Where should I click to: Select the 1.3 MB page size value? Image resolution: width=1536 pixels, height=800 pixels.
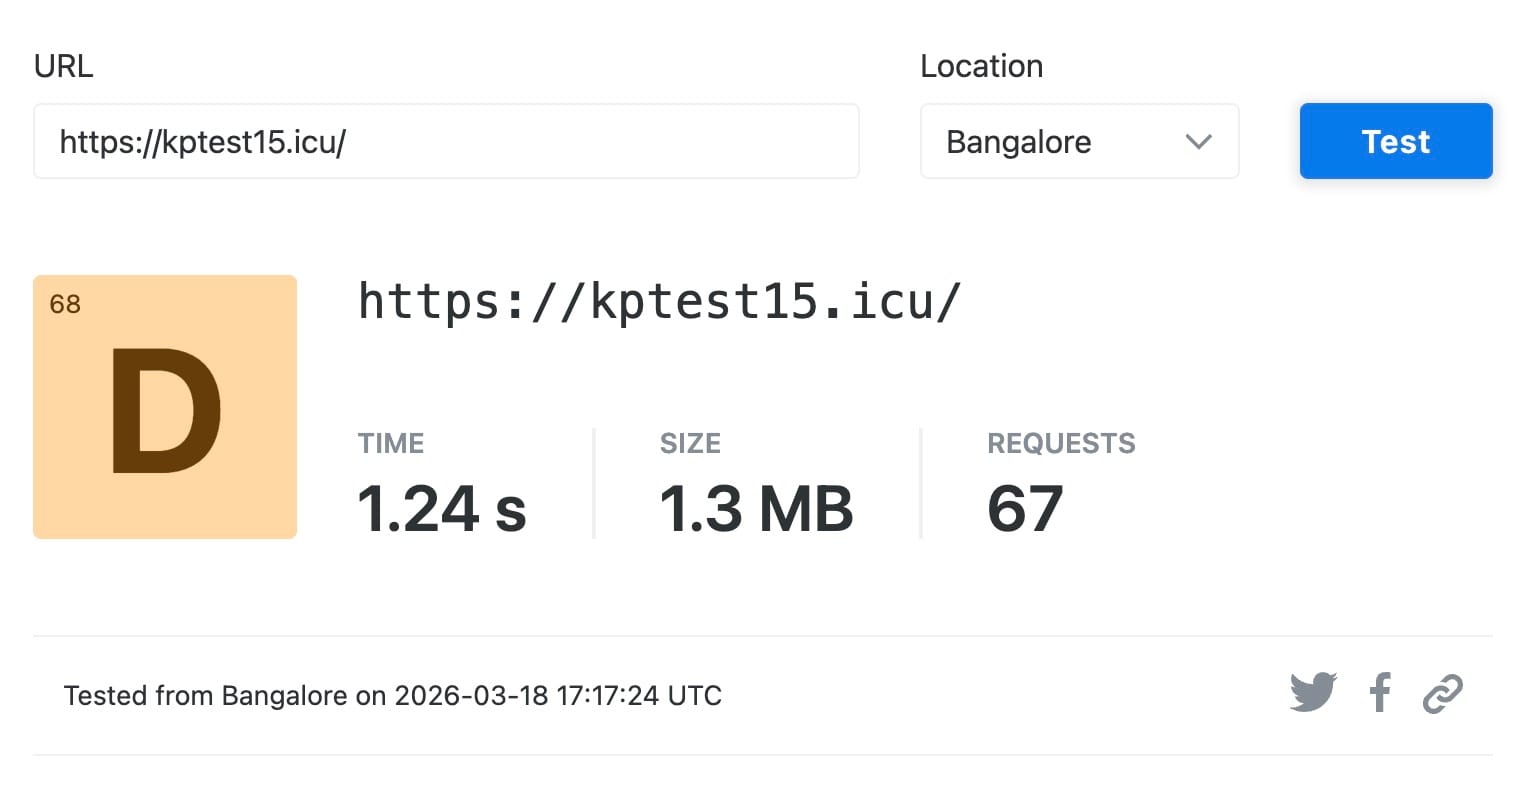(756, 509)
